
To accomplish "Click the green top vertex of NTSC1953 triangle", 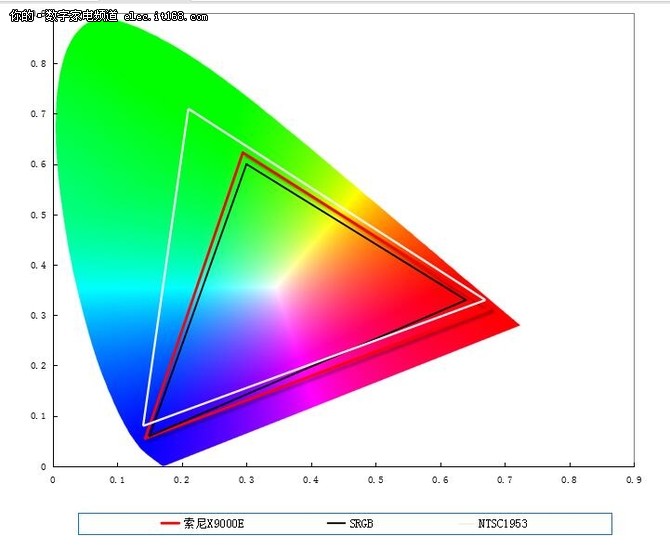I will coord(188,110).
